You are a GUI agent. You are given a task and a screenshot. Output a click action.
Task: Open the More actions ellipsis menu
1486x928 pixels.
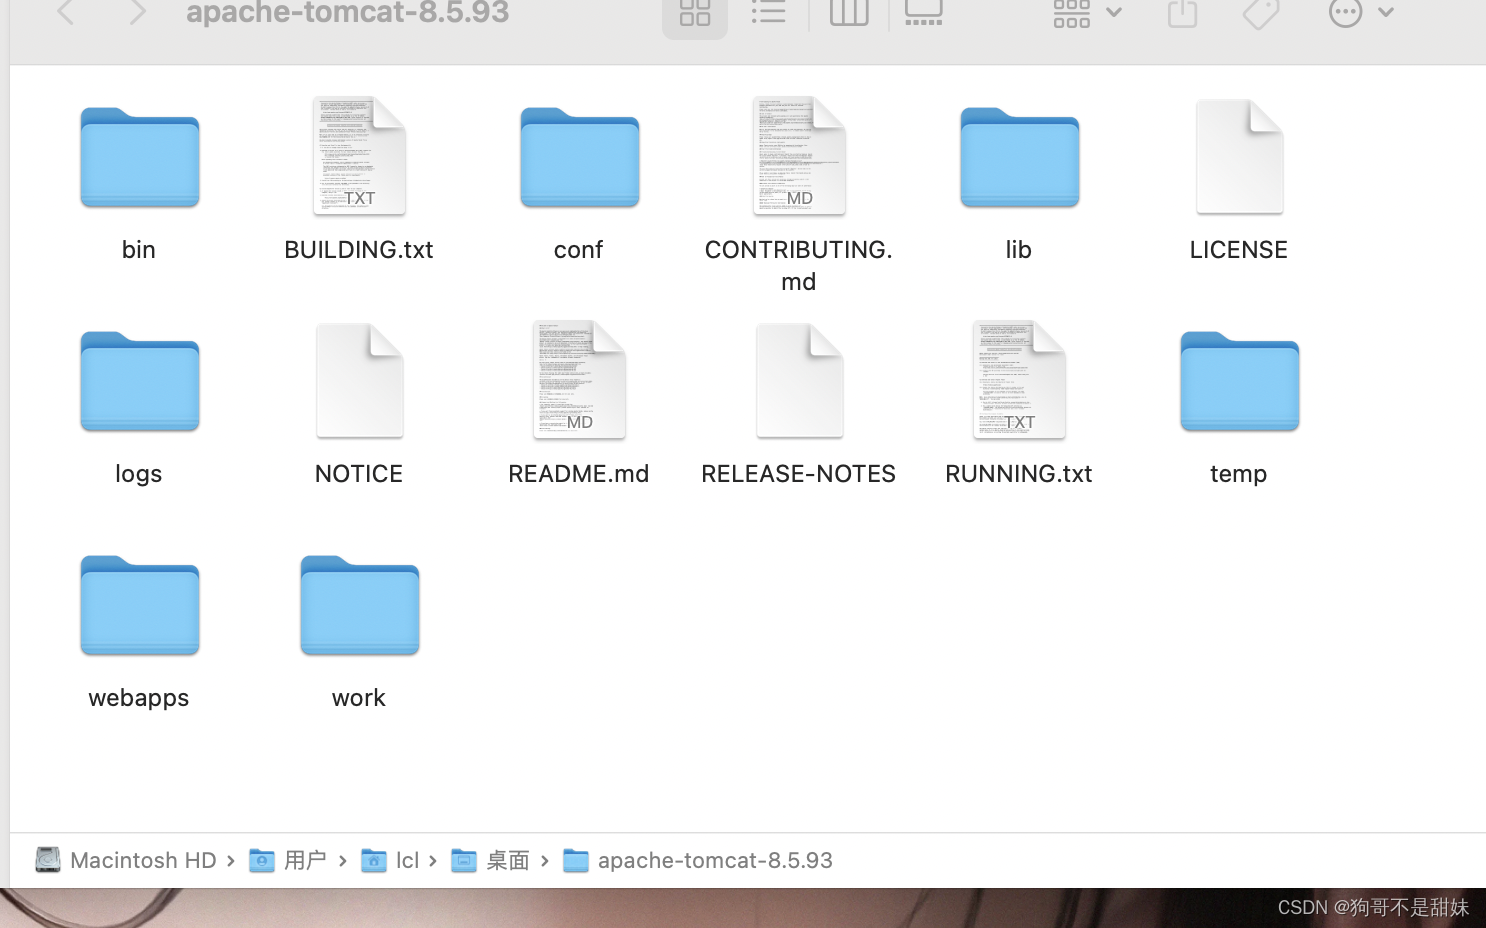point(1361,13)
